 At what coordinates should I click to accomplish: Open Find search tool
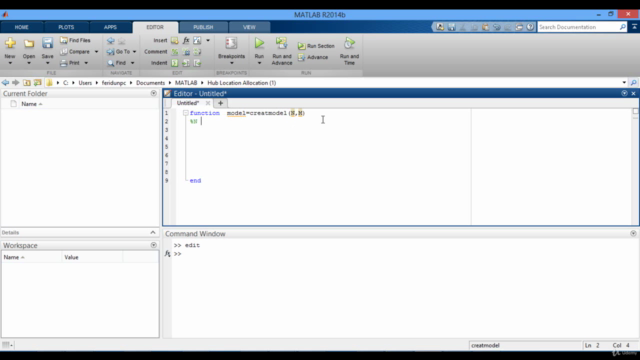coord(116,63)
